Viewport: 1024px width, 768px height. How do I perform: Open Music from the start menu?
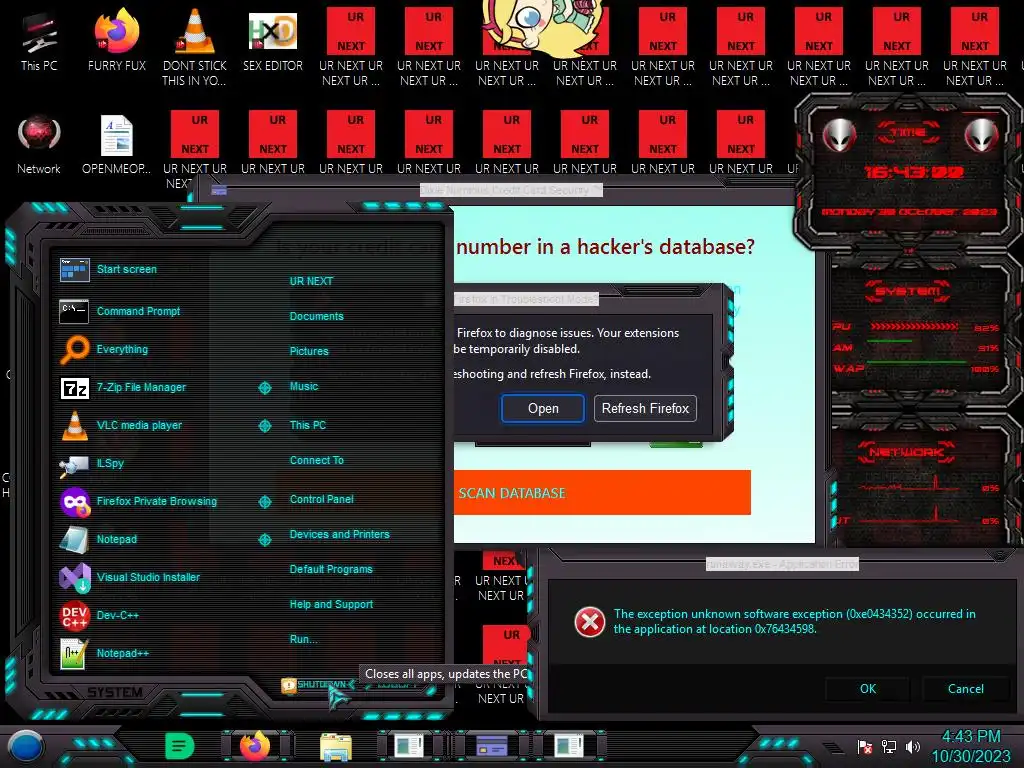click(x=304, y=387)
